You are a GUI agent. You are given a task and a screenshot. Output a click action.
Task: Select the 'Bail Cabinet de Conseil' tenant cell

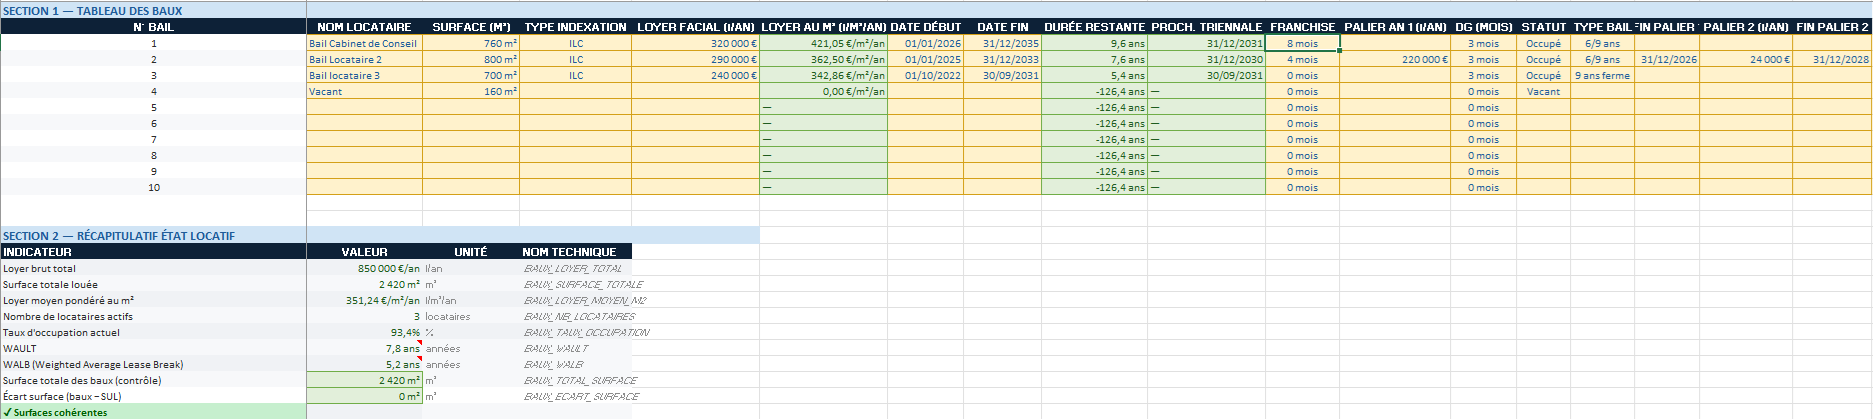pos(364,43)
